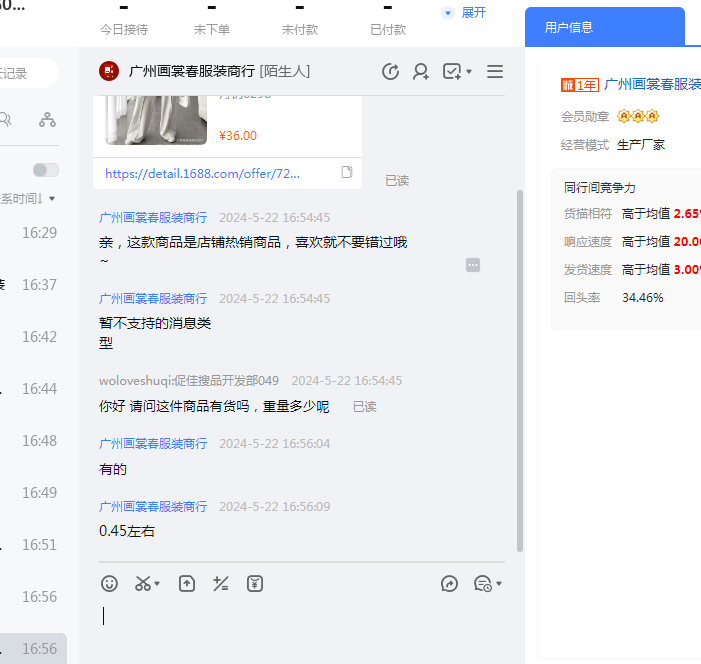Open the hamburger menu in chat header
This screenshot has width=701, height=664.
[x=494, y=72]
